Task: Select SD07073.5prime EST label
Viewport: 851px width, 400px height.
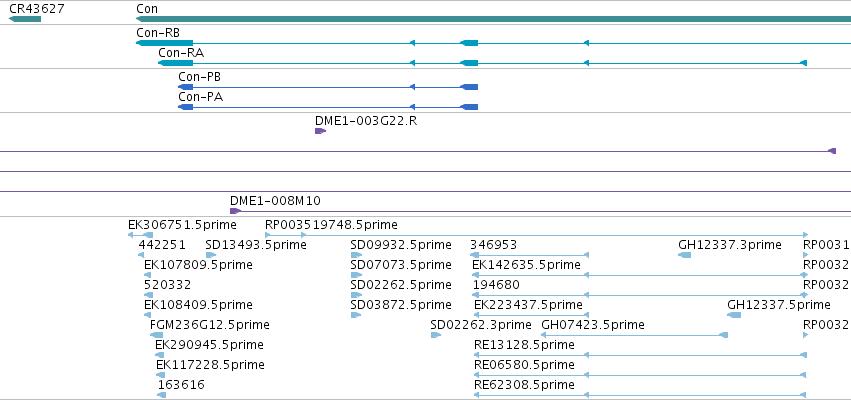Action: point(401,265)
